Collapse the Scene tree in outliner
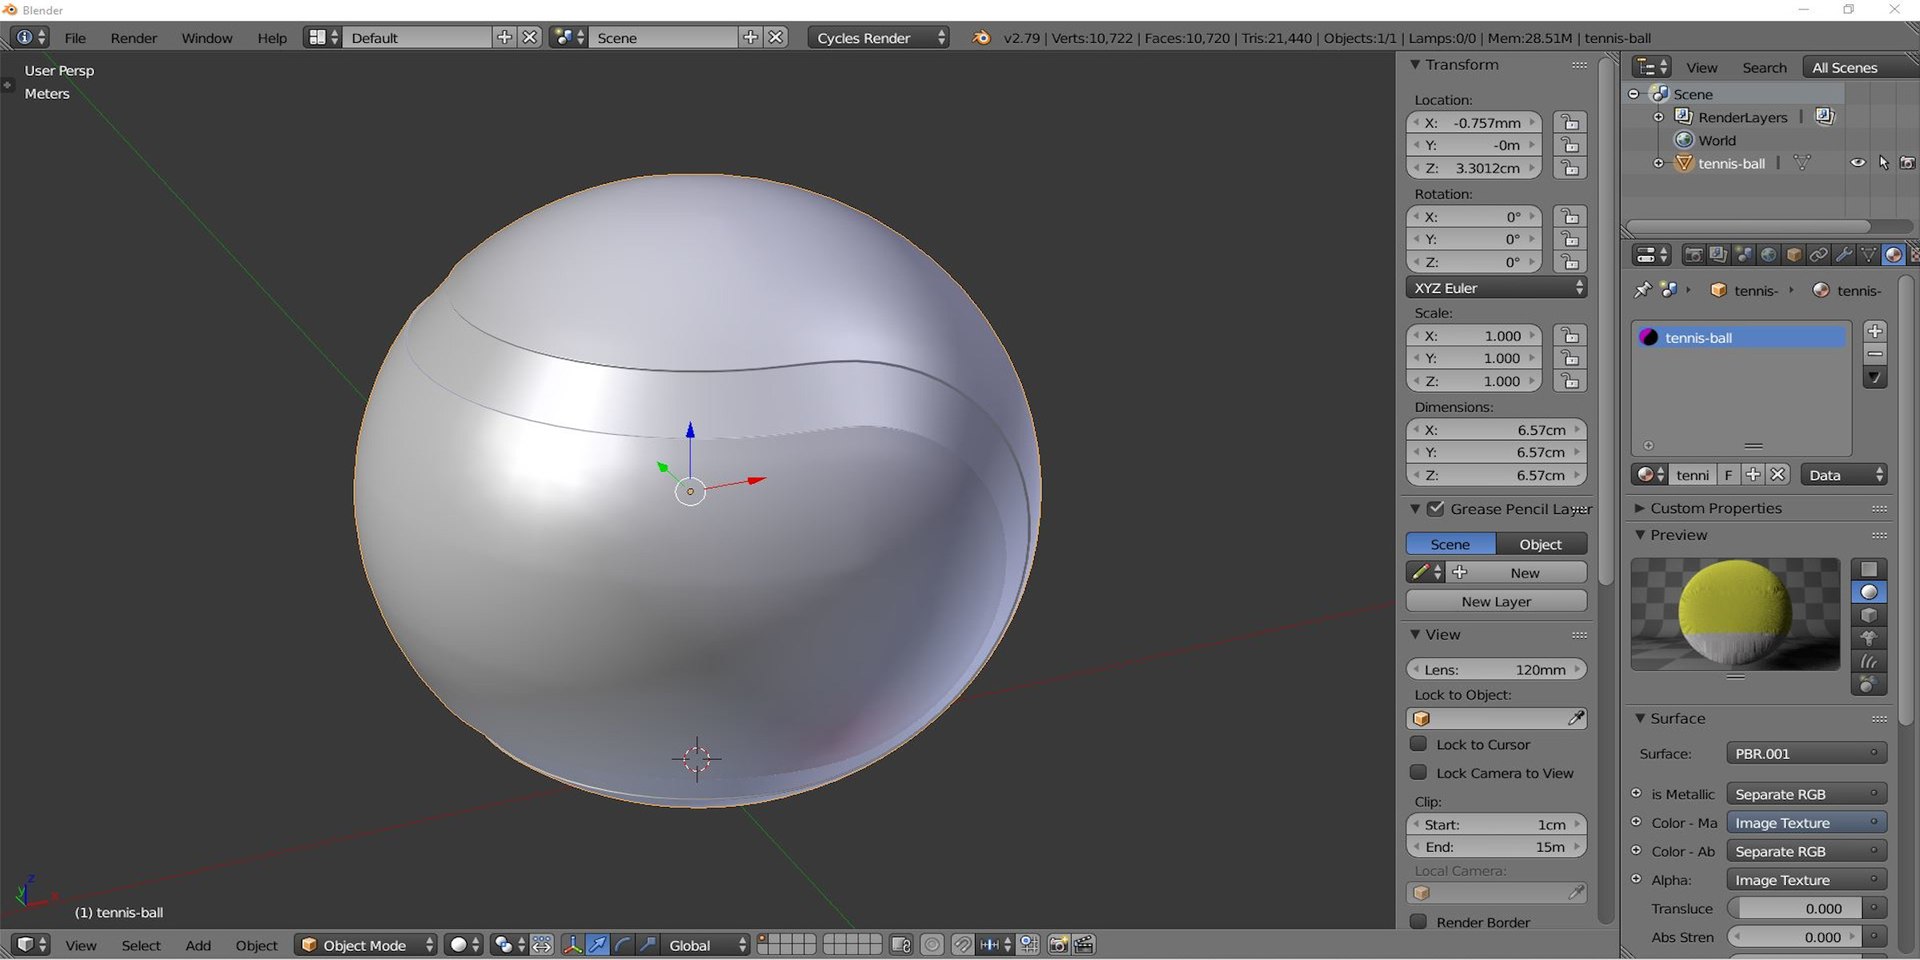The height and width of the screenshot is (960, 1920). click(1634, 94)
